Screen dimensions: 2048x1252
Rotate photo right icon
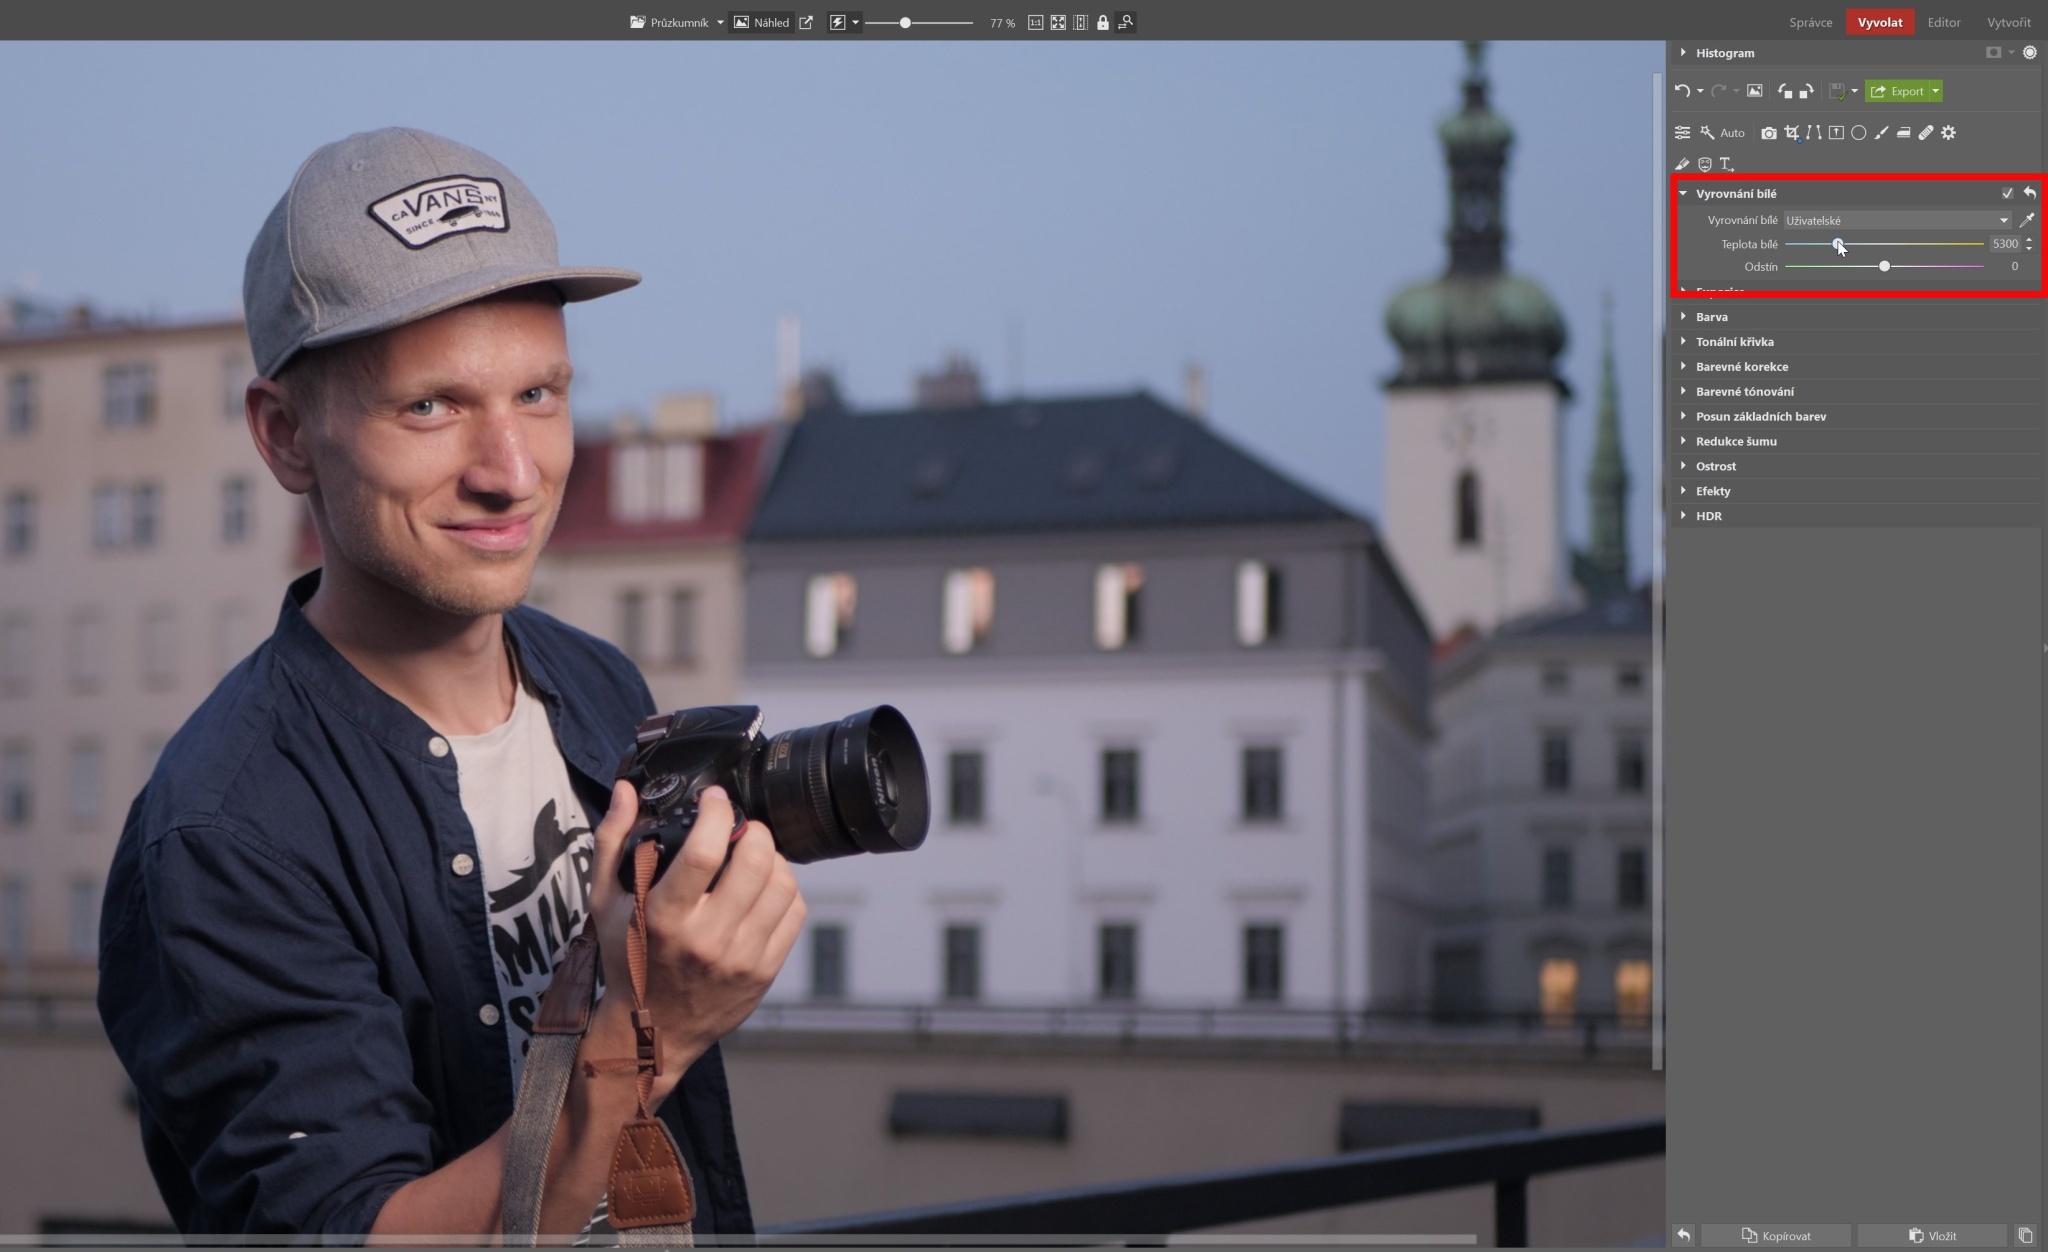pos(1806,91)
